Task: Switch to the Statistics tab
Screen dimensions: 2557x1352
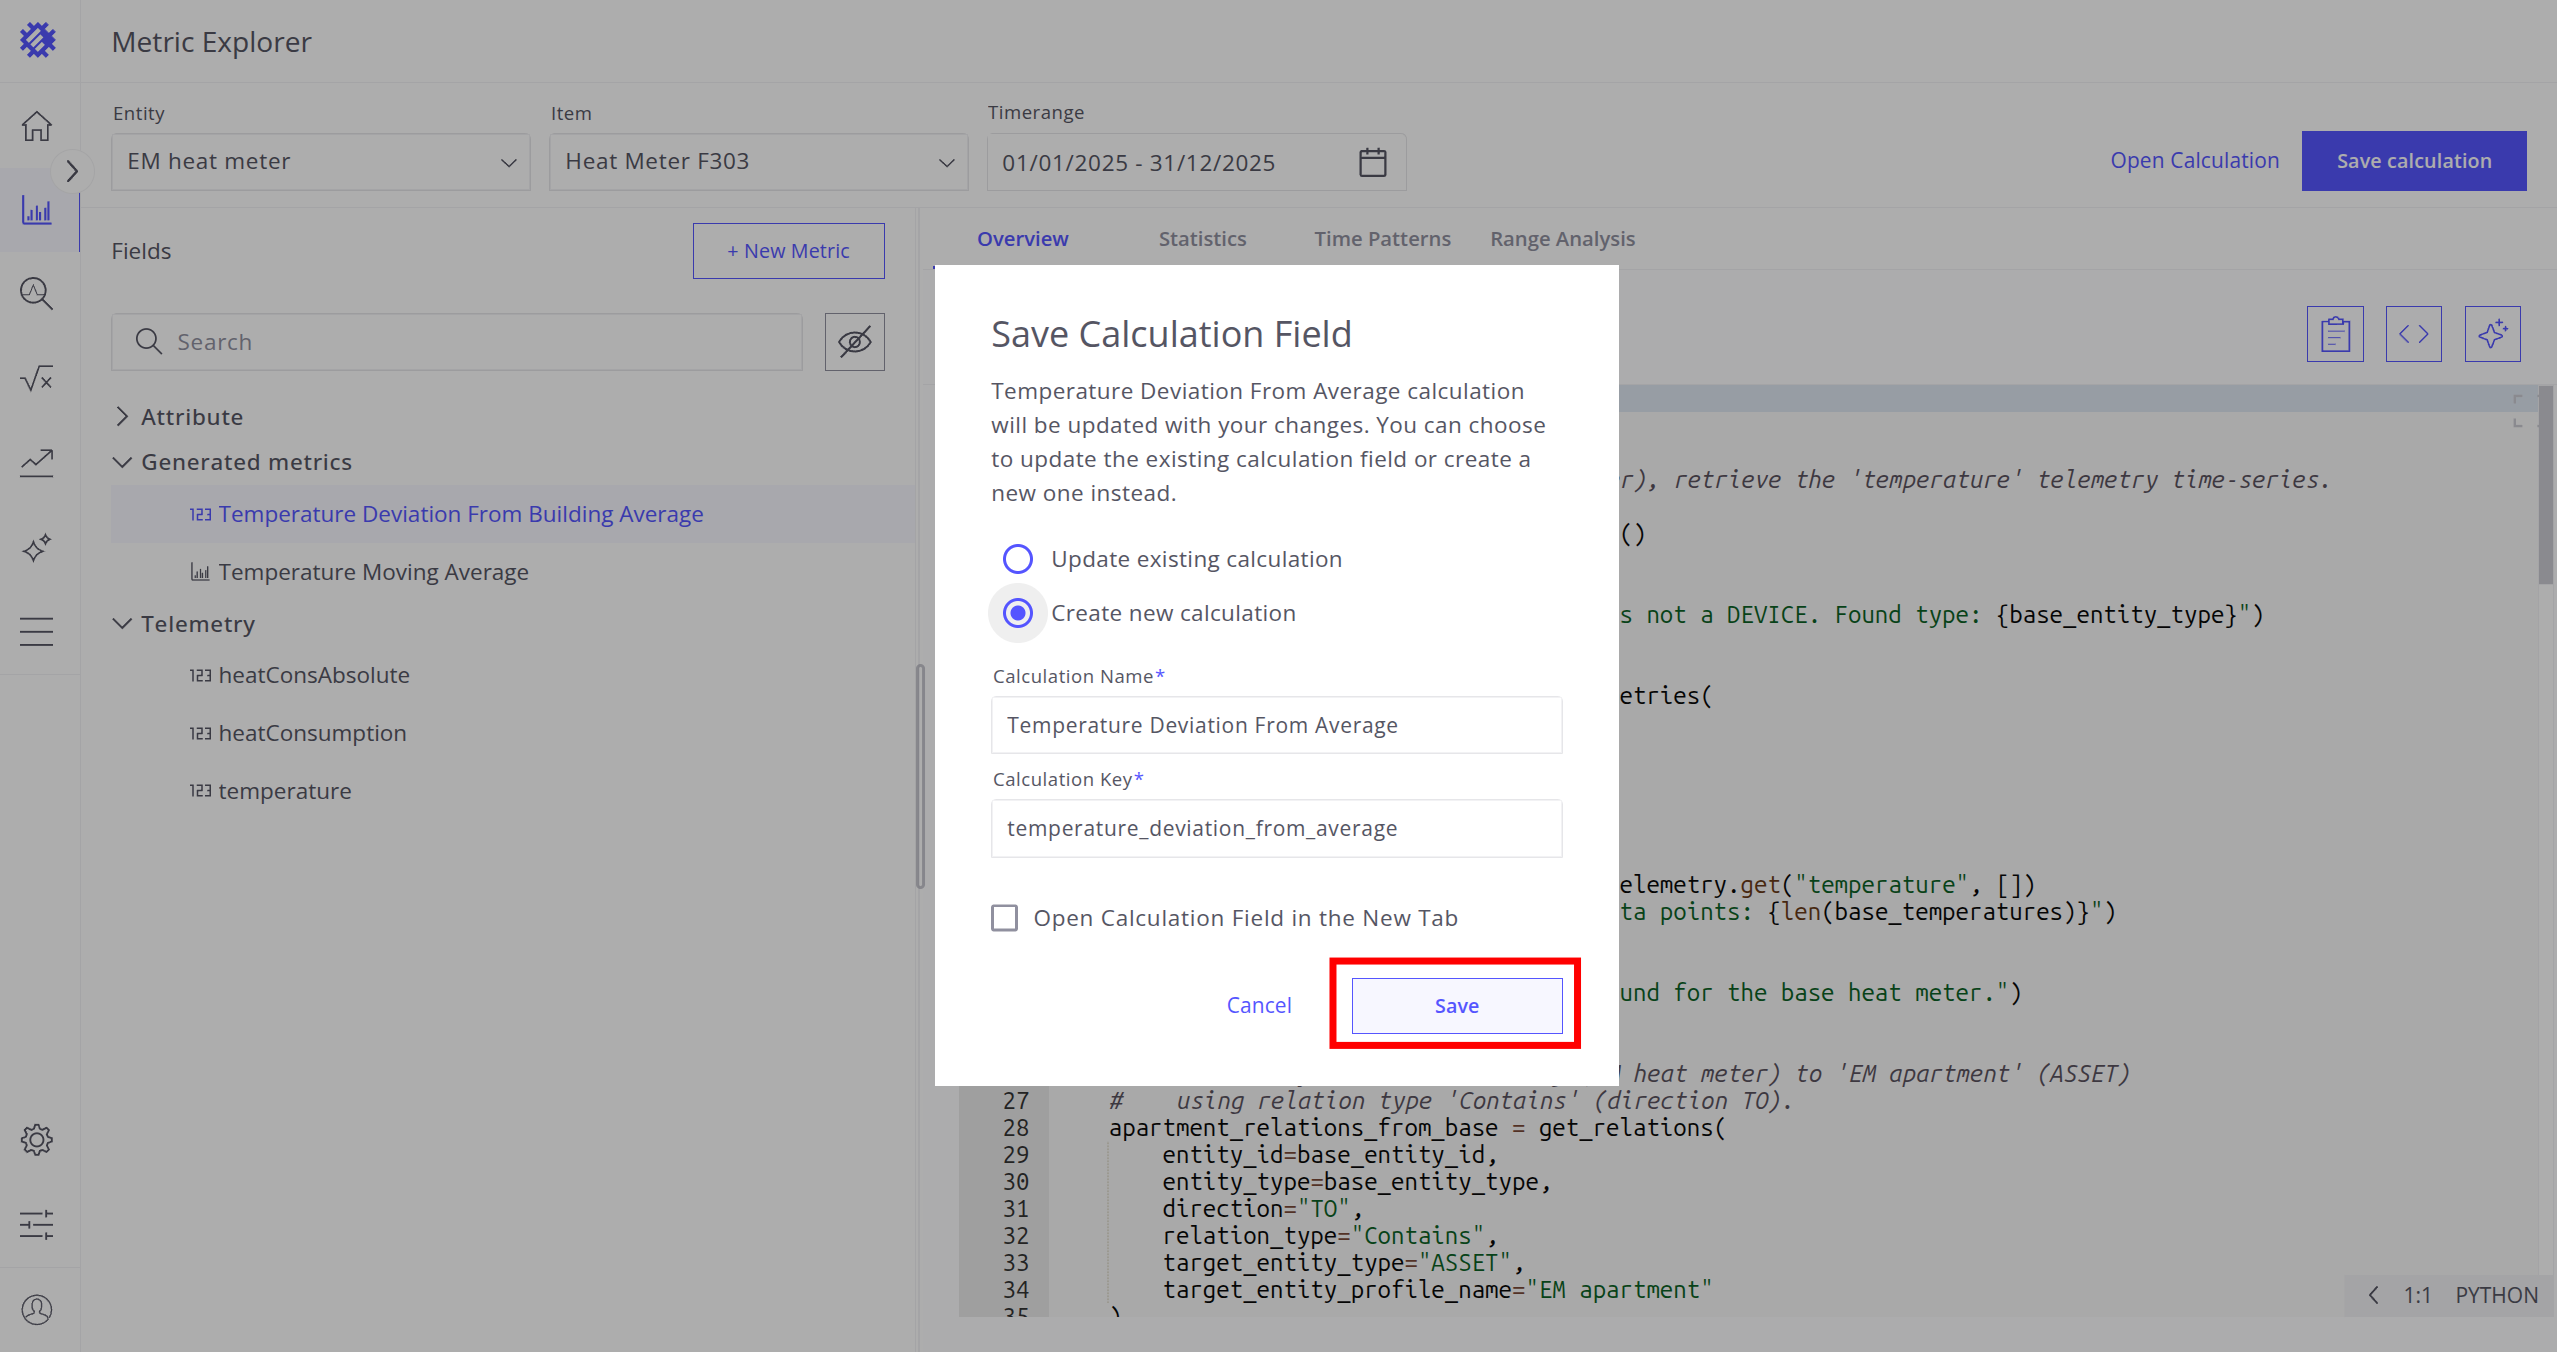Action: point(1202,239)
